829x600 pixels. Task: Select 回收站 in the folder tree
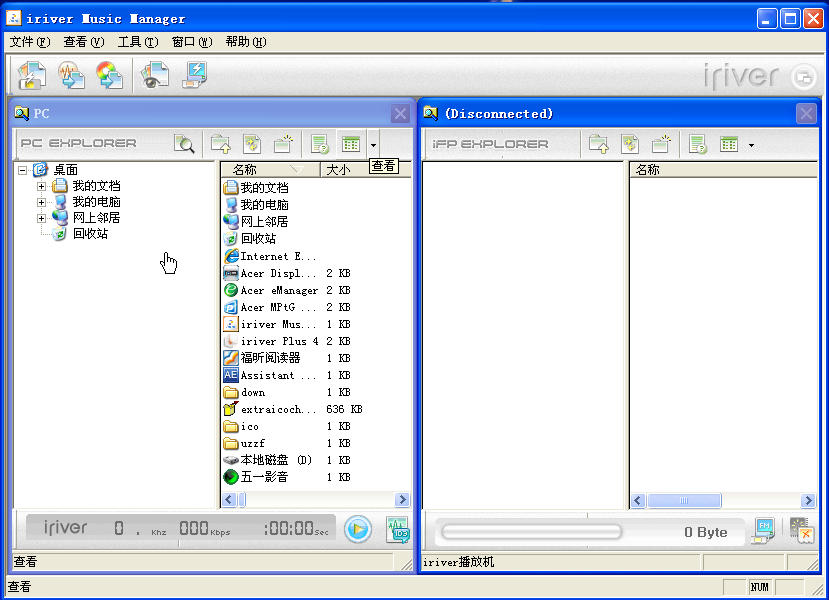click(90, 234)
